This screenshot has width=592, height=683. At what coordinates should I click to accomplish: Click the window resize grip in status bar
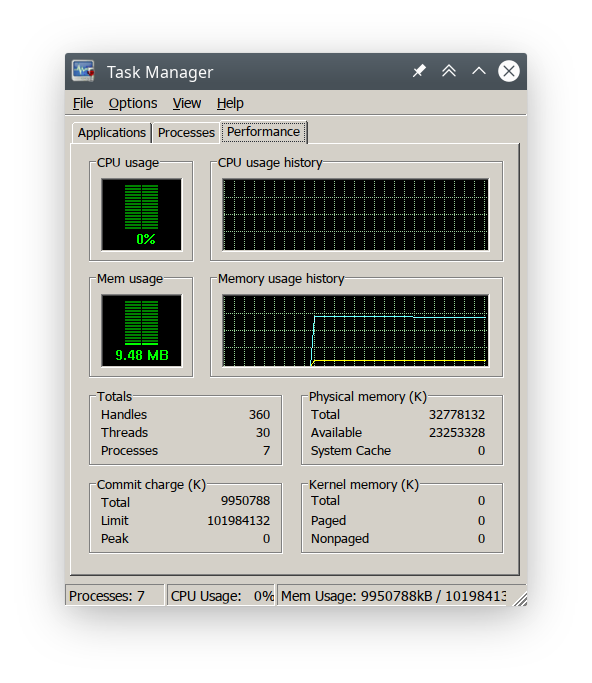520,599
